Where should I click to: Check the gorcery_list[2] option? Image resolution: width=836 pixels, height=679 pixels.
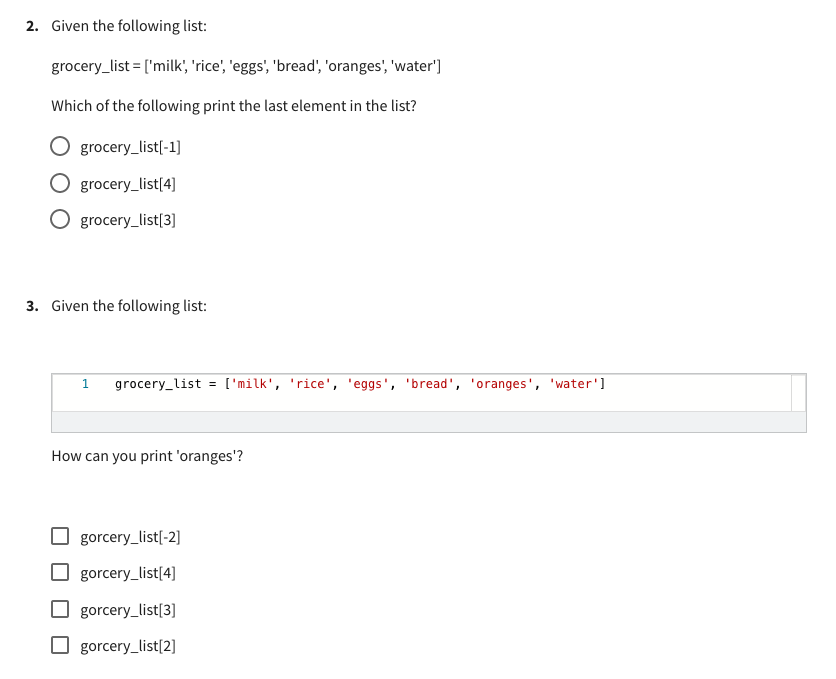pos(60,645)
